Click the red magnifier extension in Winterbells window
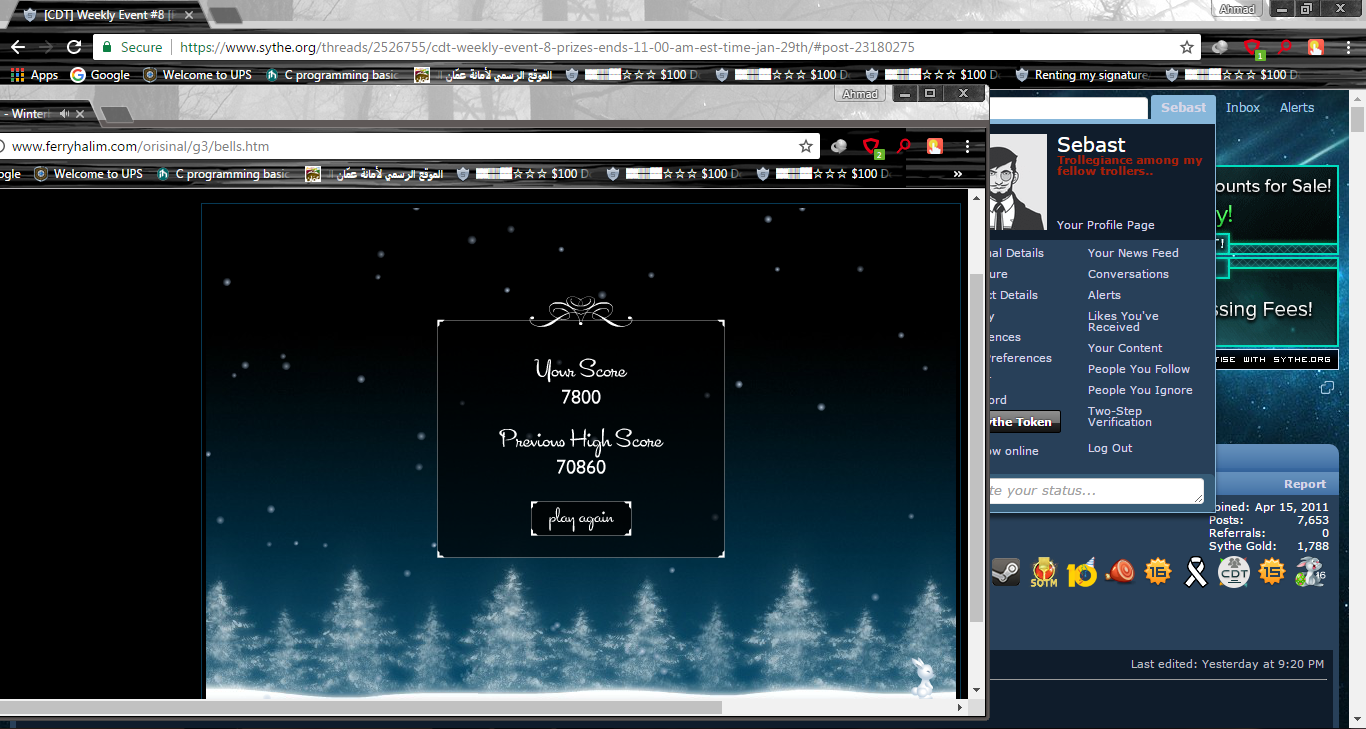This screenshot has height=729, width=1366. click(903, 146)
